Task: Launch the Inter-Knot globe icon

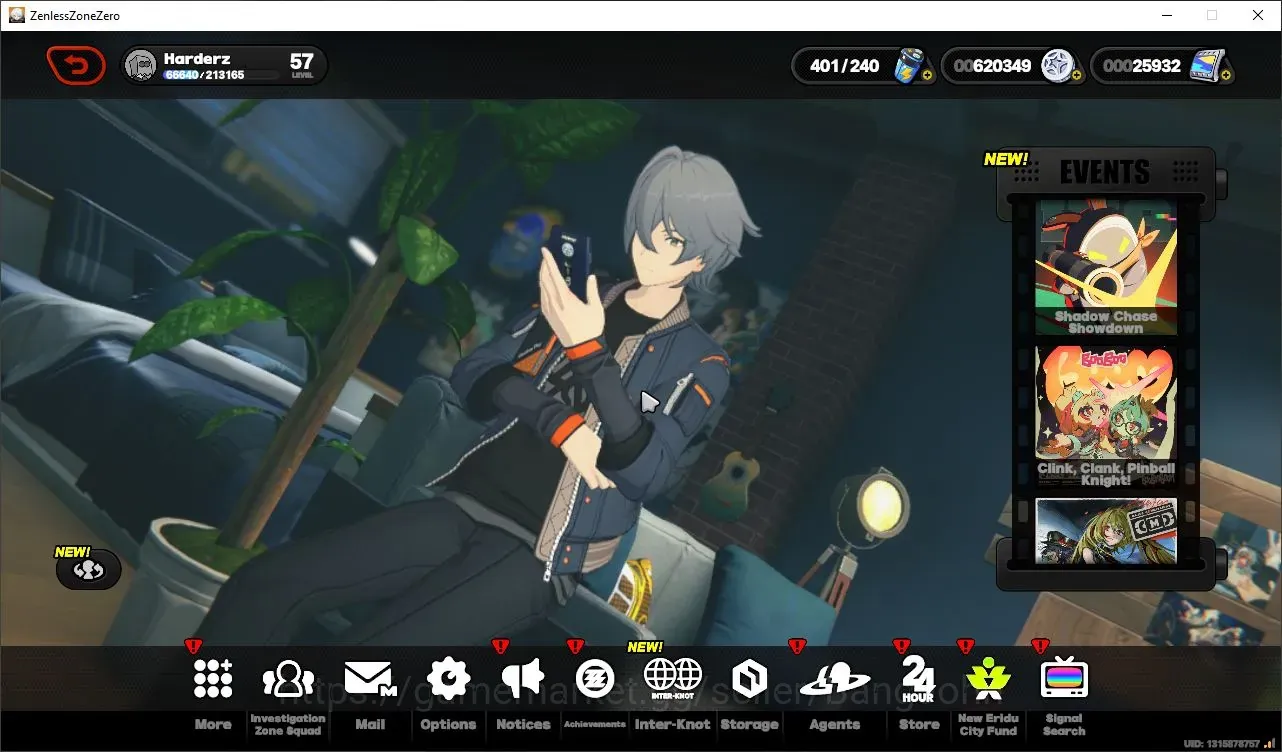Action: click(673, 679)
